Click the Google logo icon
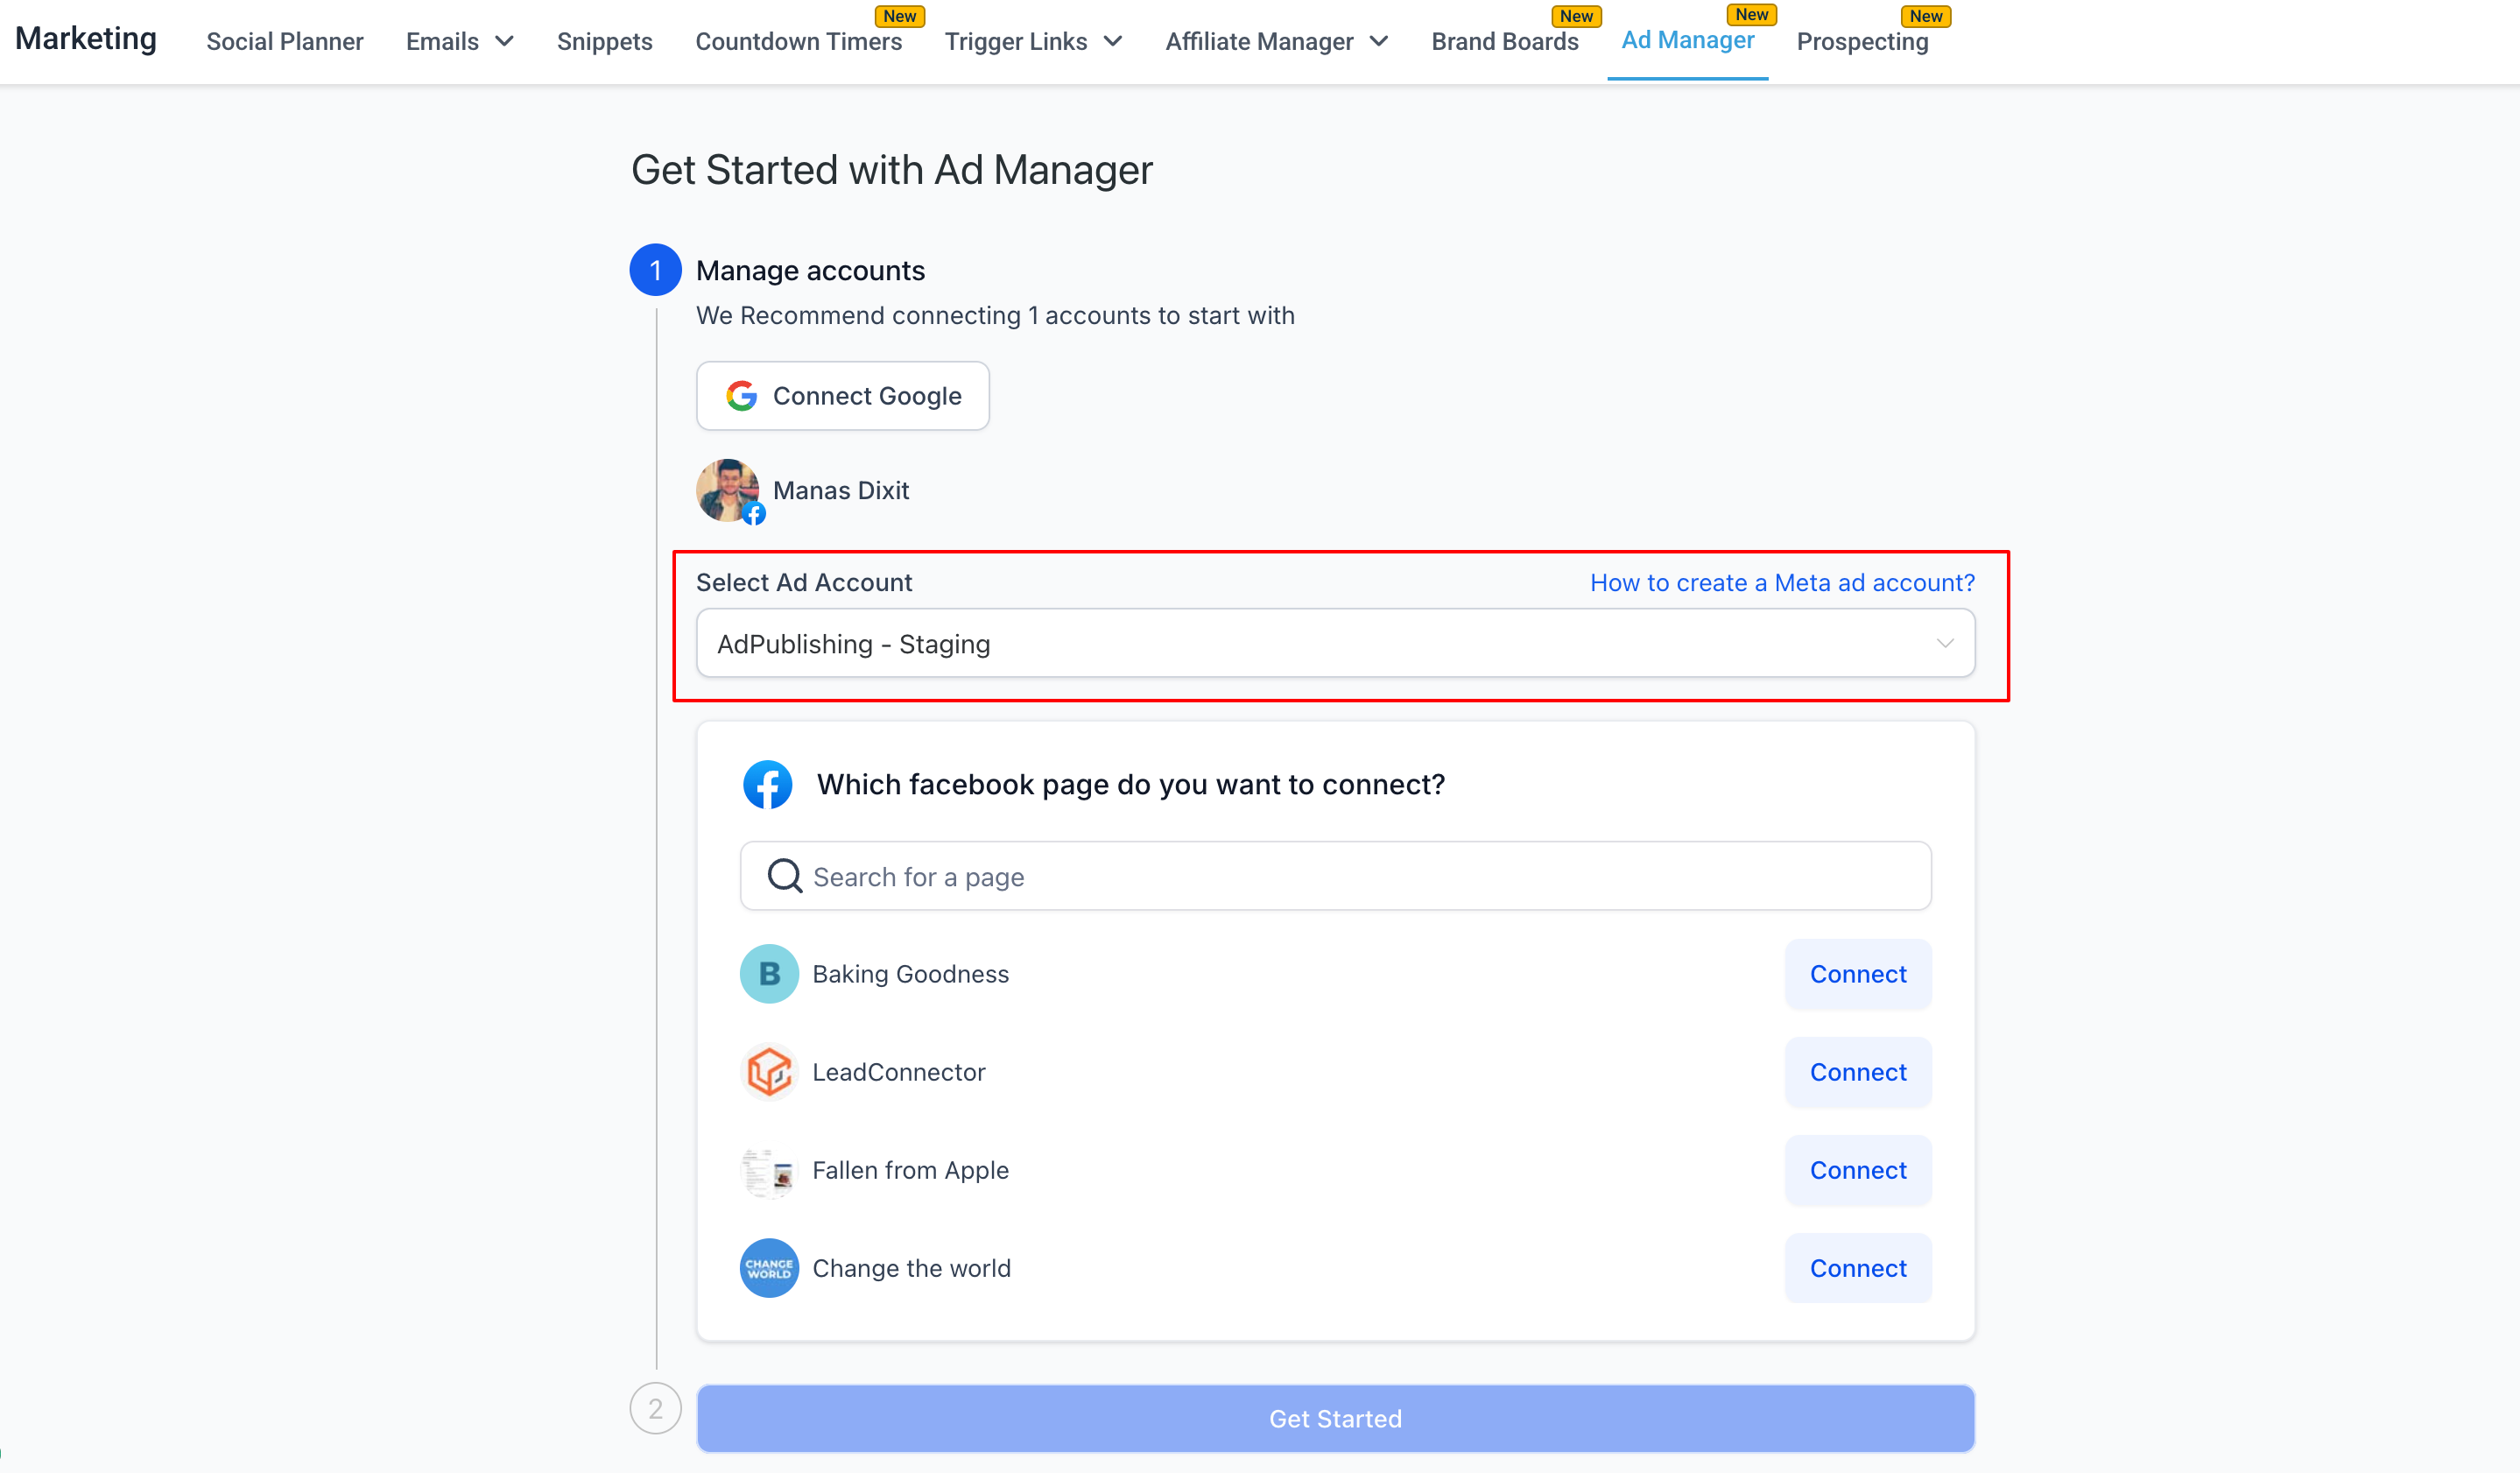Viewport: 2520px width, 1473px height. coord(741,396)
